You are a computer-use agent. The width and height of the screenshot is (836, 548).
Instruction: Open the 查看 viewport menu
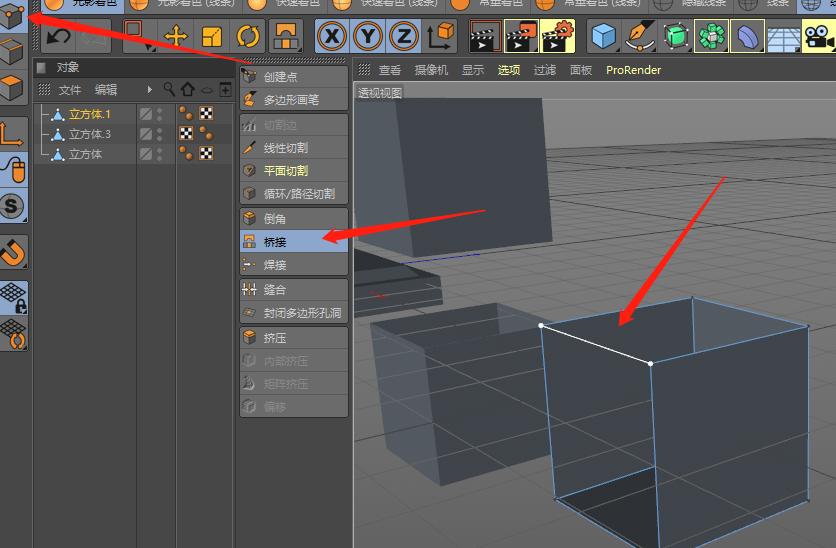(x=390, y=70)
